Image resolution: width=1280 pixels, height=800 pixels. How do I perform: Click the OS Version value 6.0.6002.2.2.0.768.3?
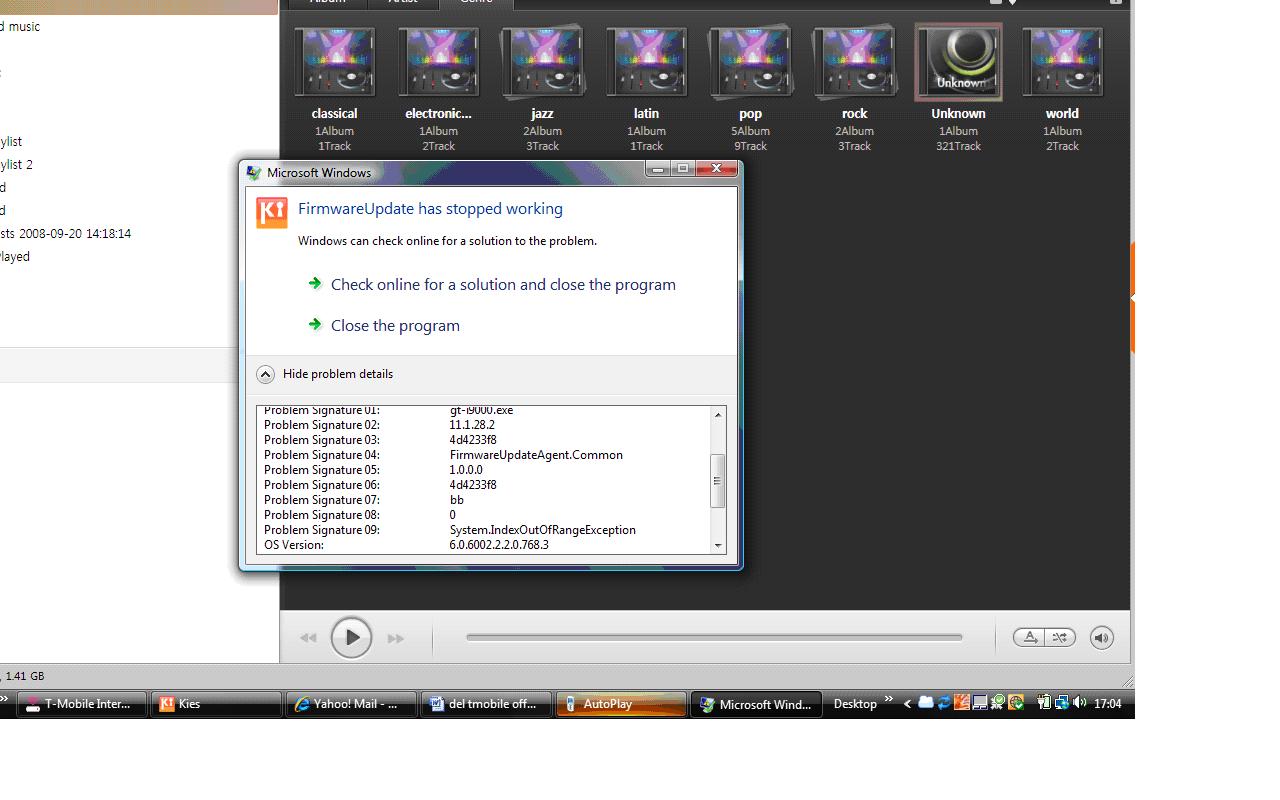tap(499, 545)
